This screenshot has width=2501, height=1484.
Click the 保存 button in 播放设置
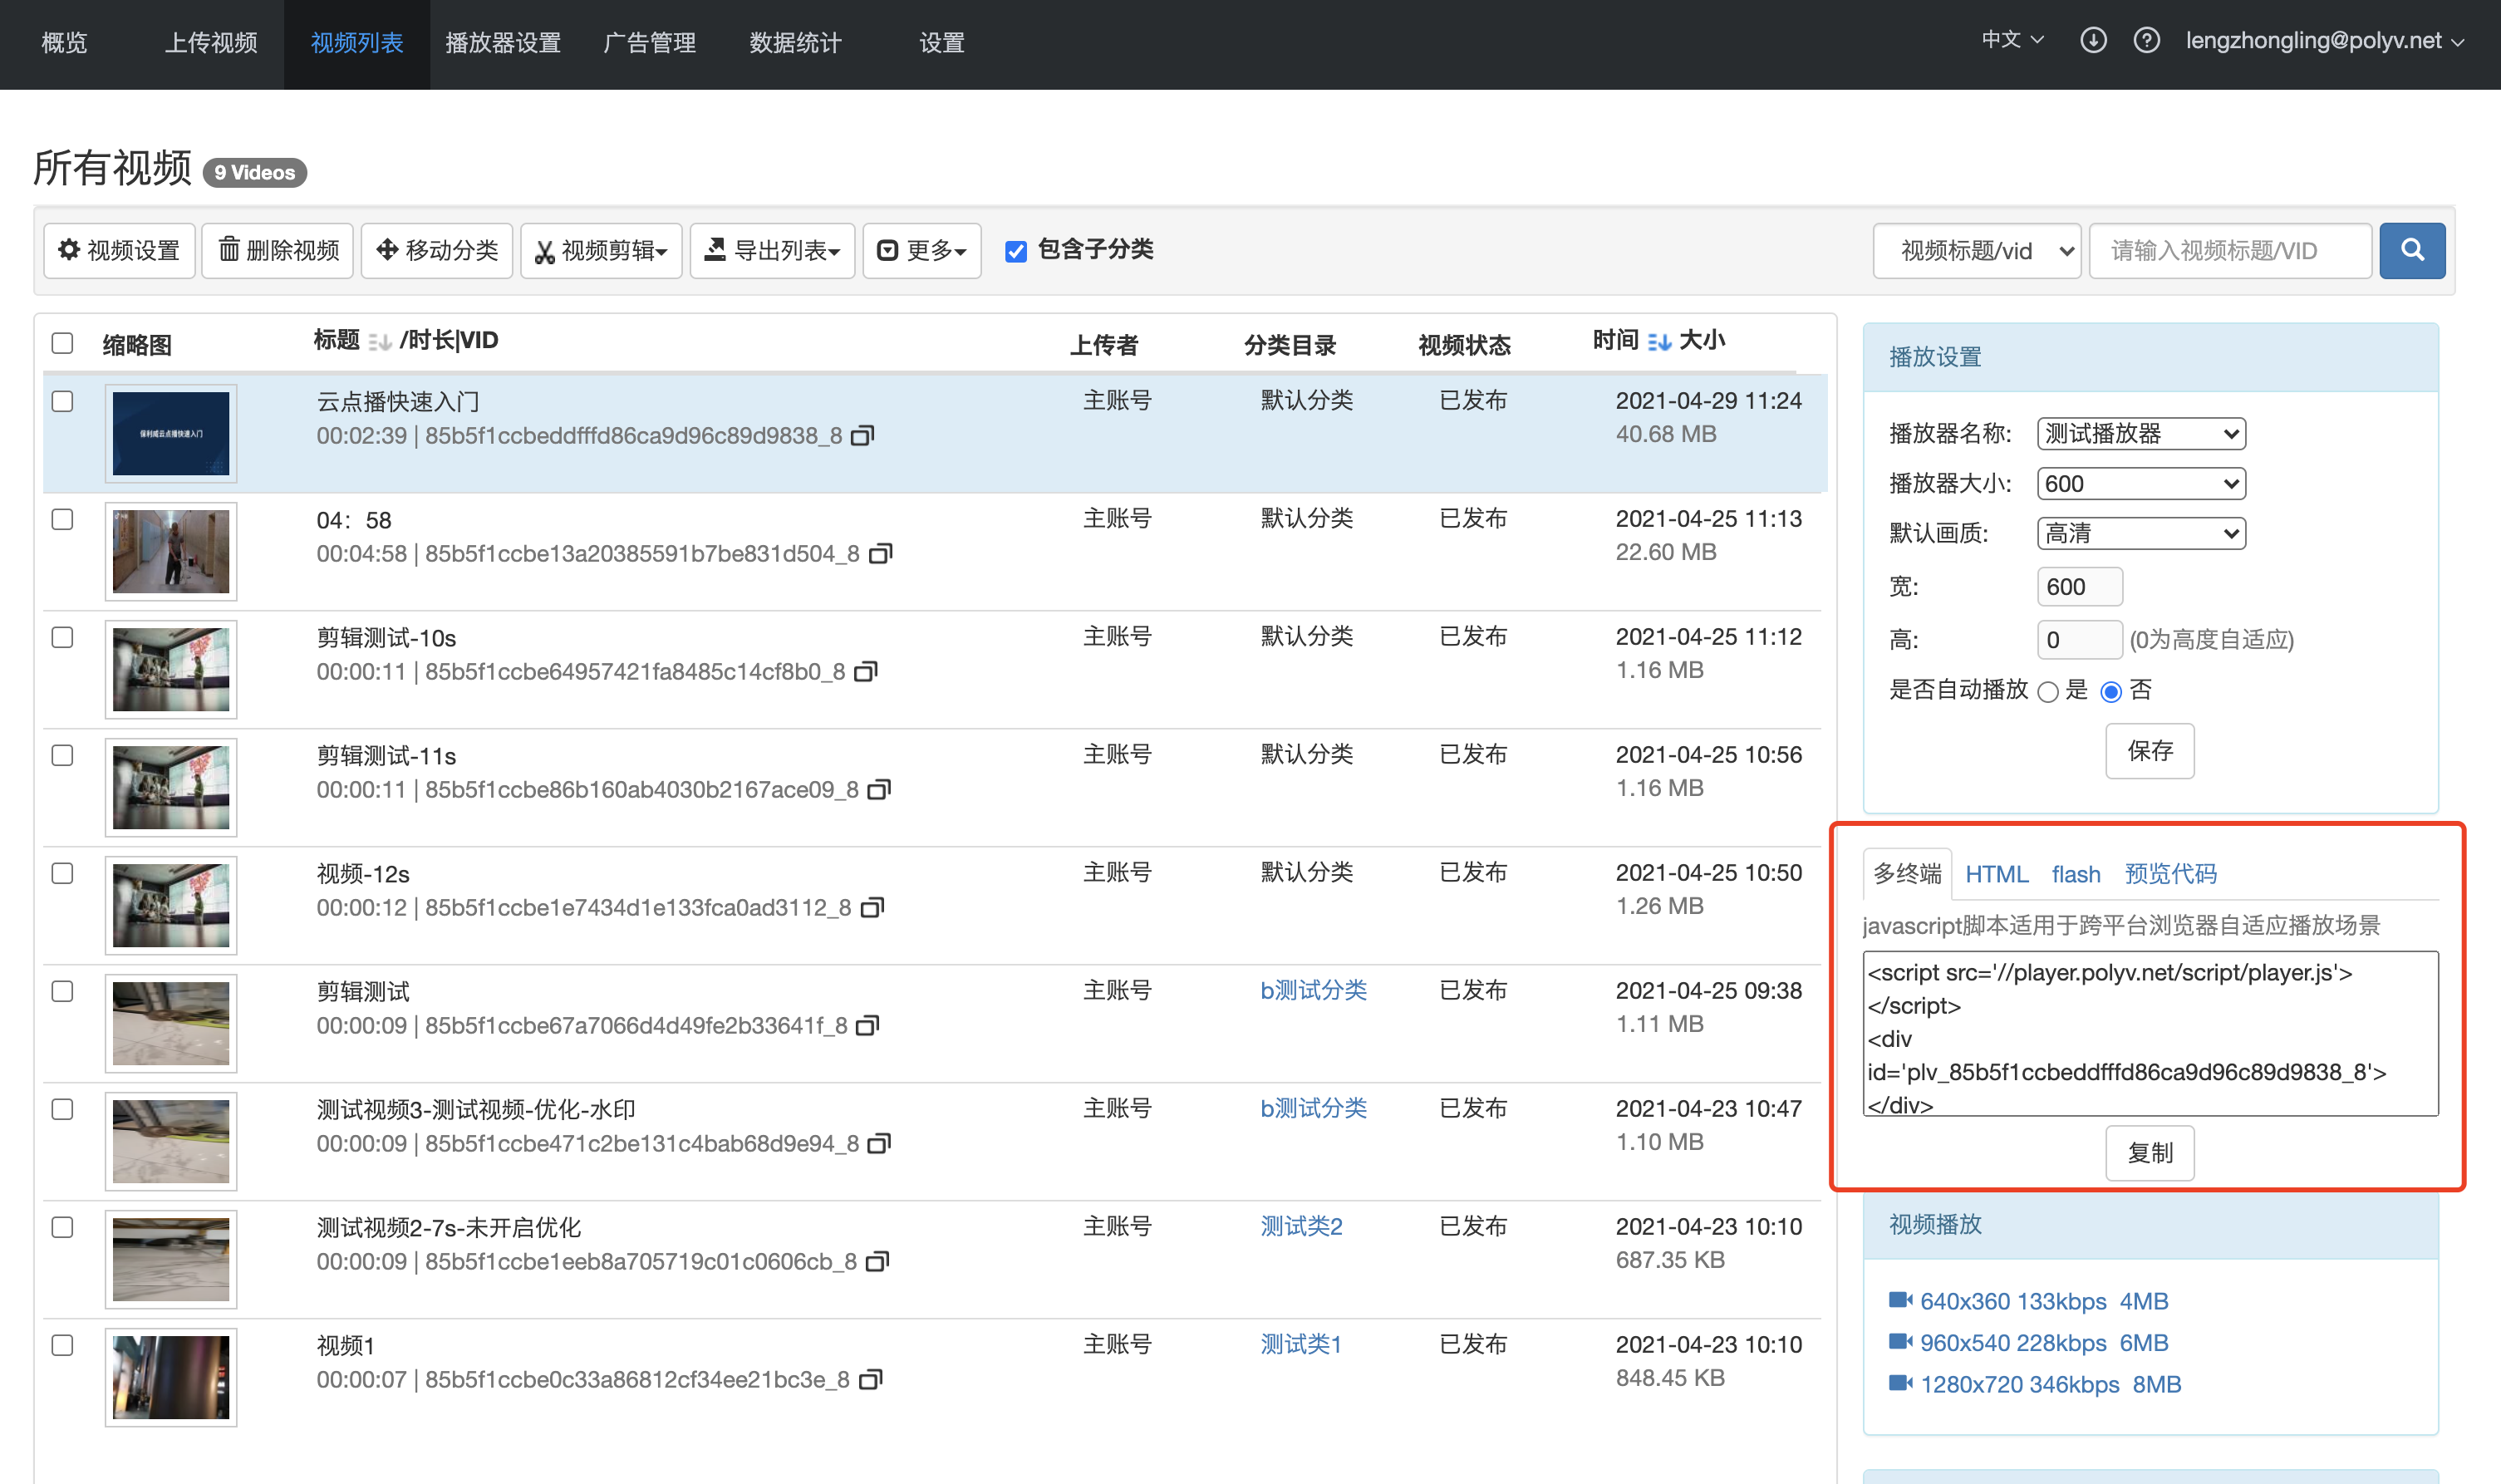pos(2150,751)
